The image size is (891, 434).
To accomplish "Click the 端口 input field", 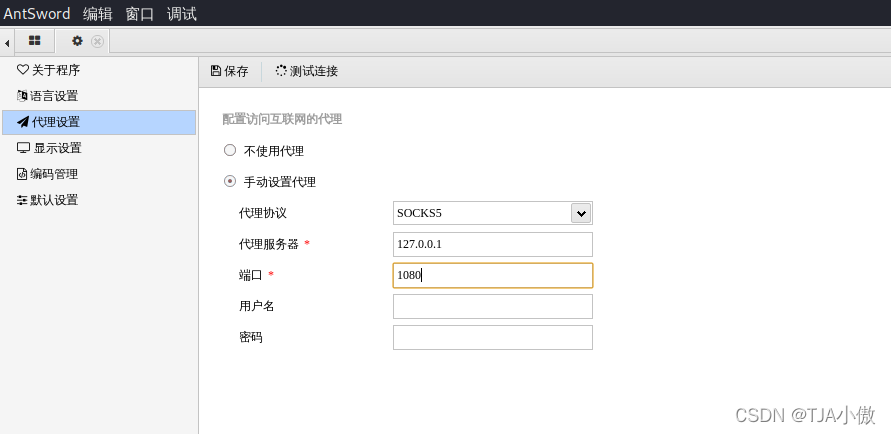I will pos(493,276).
